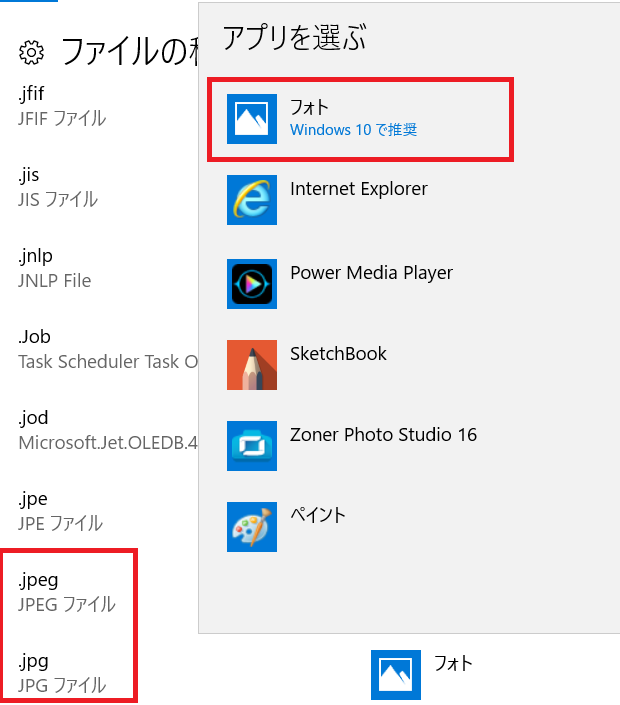Screen dimensions: 620x705
Task: Click the JPEG ファイル description
Action: (67, 604)
